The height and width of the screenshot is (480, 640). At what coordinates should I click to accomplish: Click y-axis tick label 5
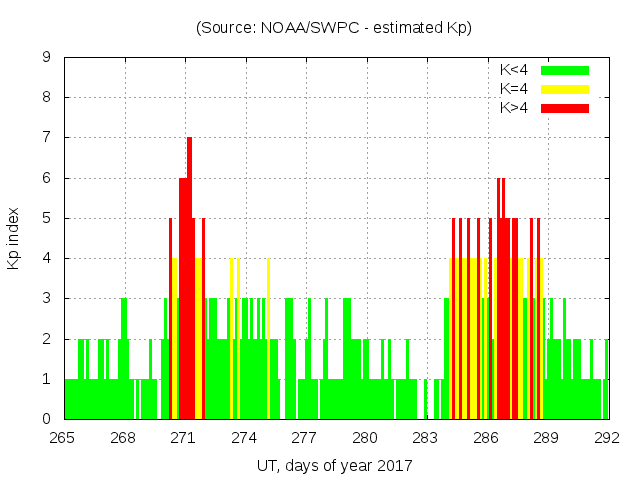[x=47, y=219]
